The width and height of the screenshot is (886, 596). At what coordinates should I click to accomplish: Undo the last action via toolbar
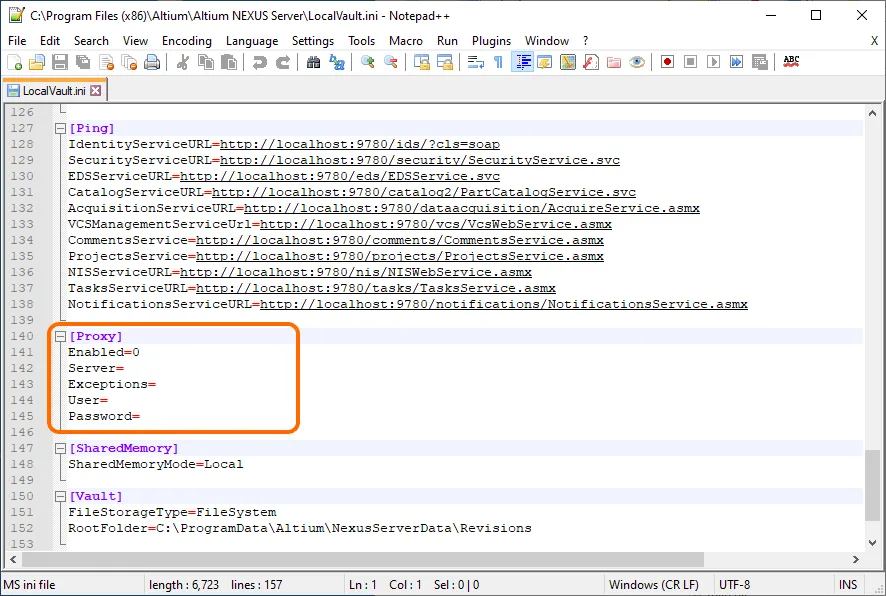point(259,62)
